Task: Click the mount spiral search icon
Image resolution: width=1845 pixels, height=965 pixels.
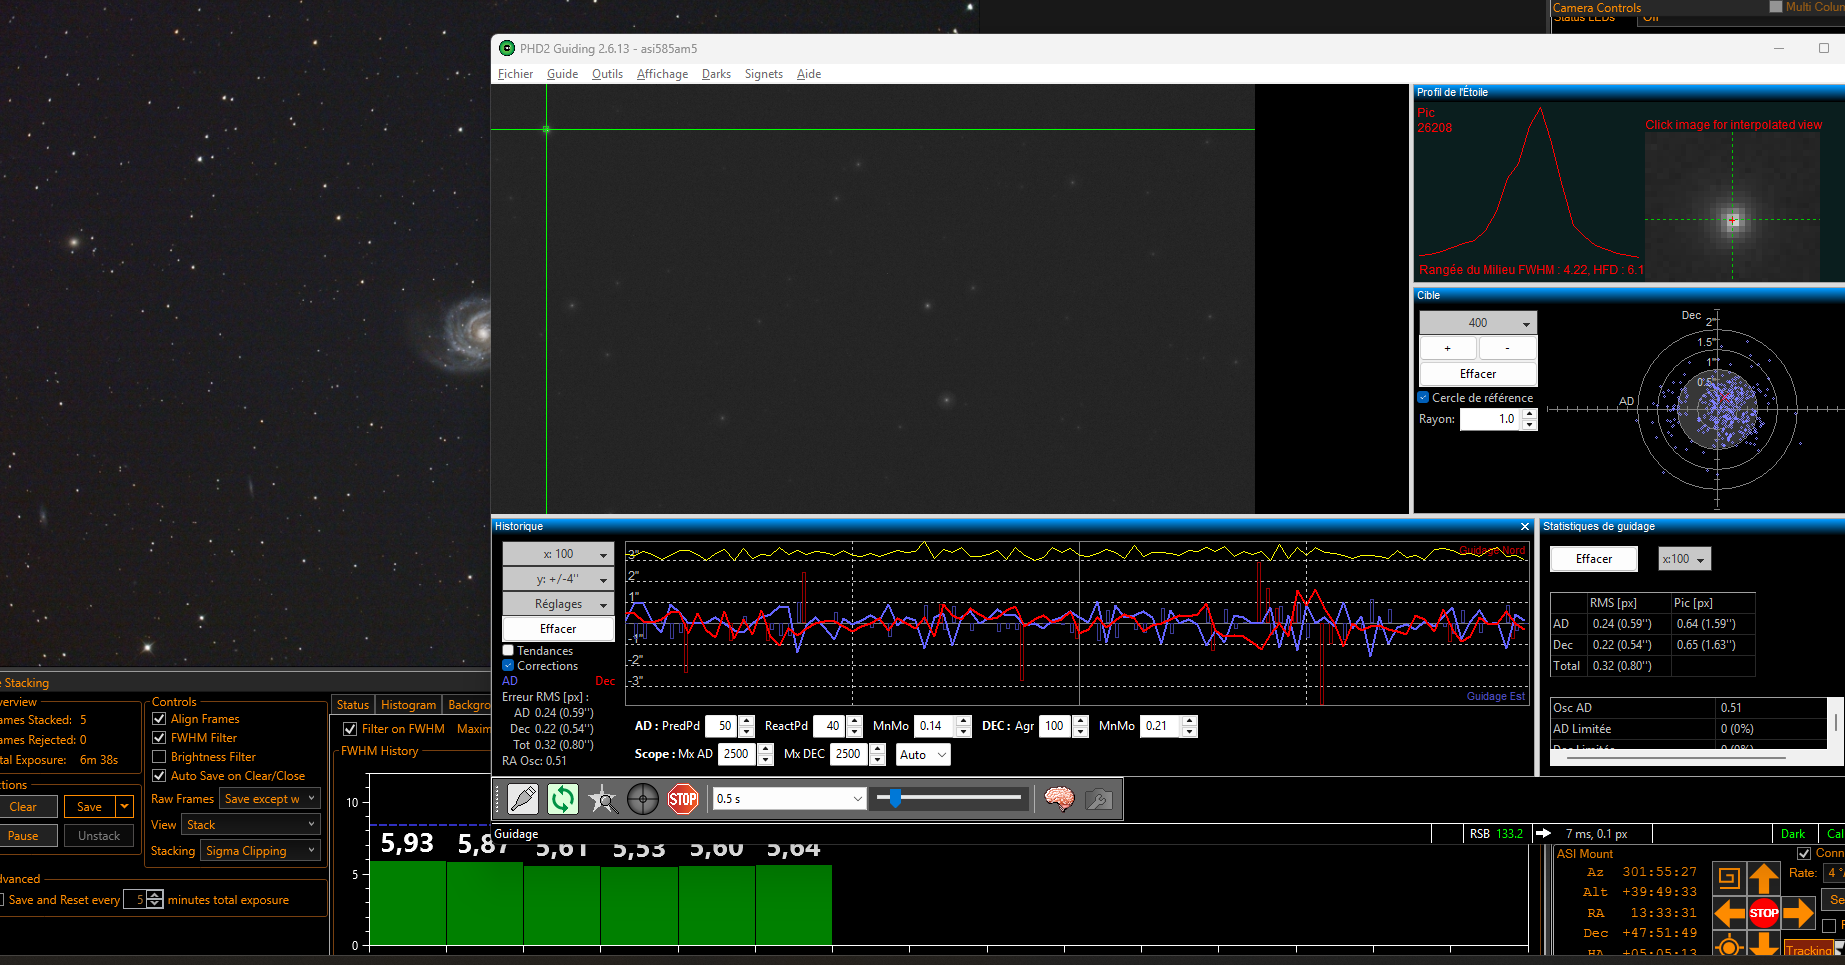Action: click(1729, 879)
